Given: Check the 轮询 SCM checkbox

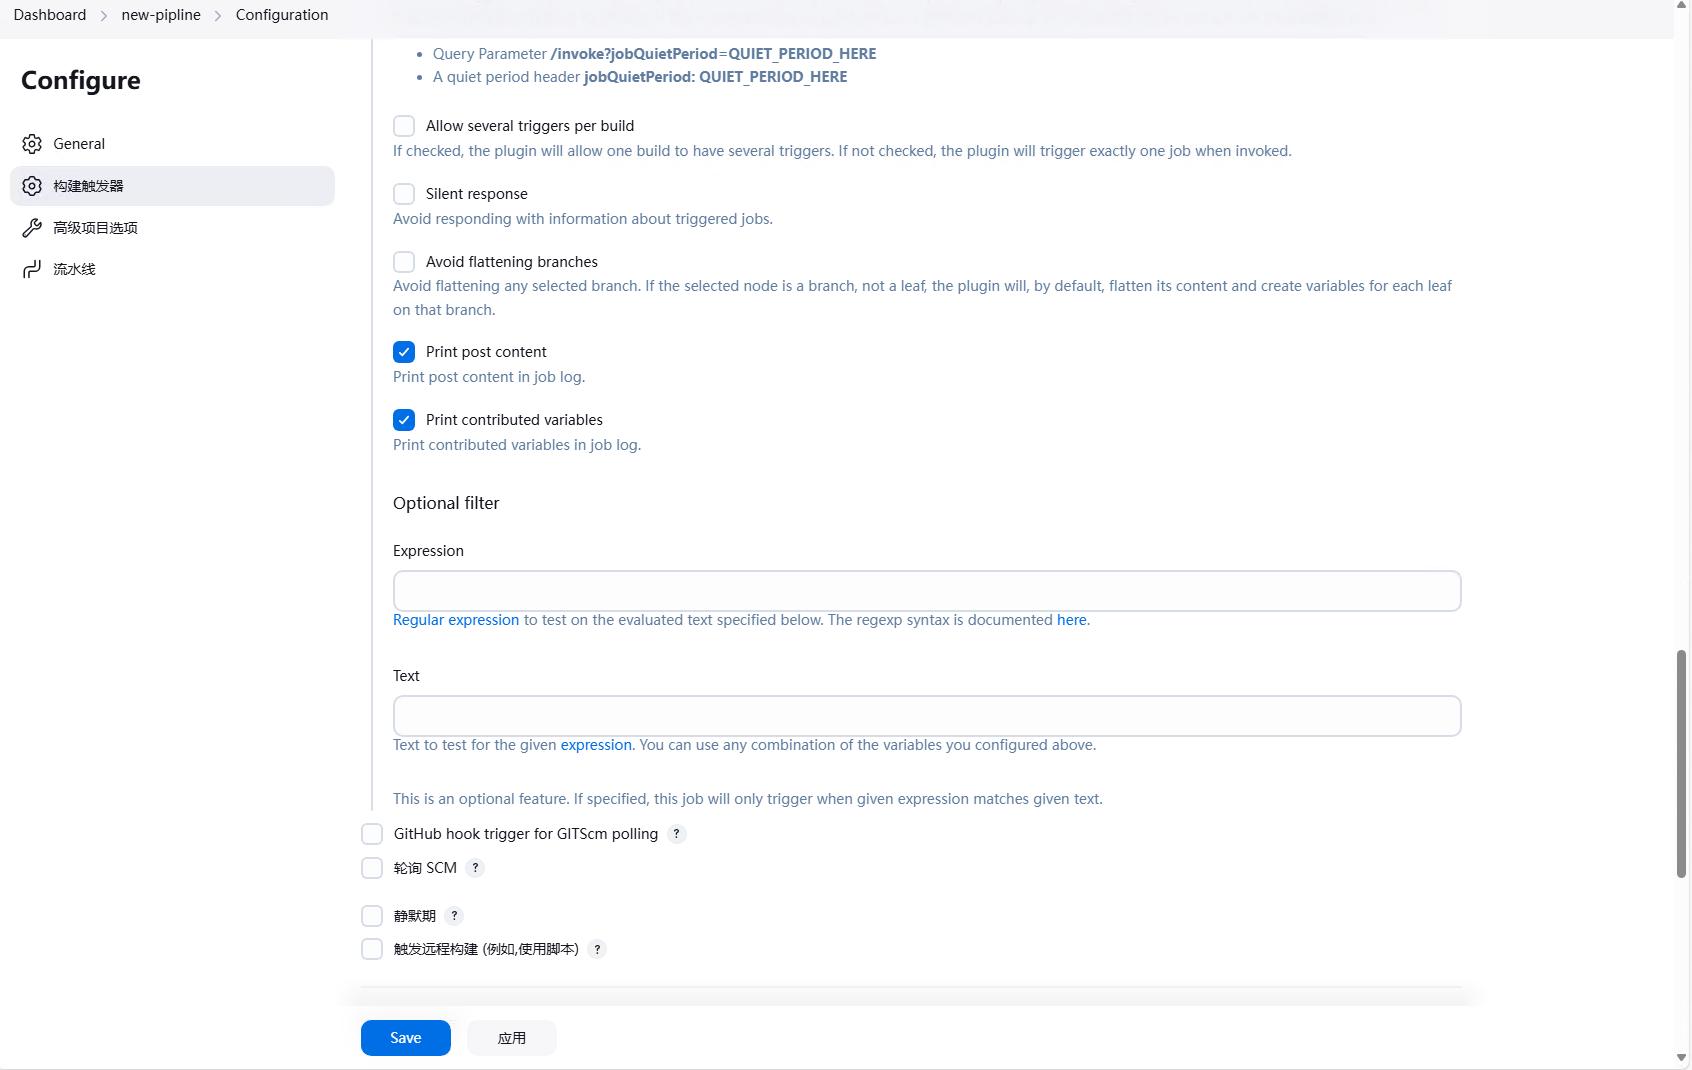Looking at the screenshot, I should pyautogui.click(x=372, y=868).
